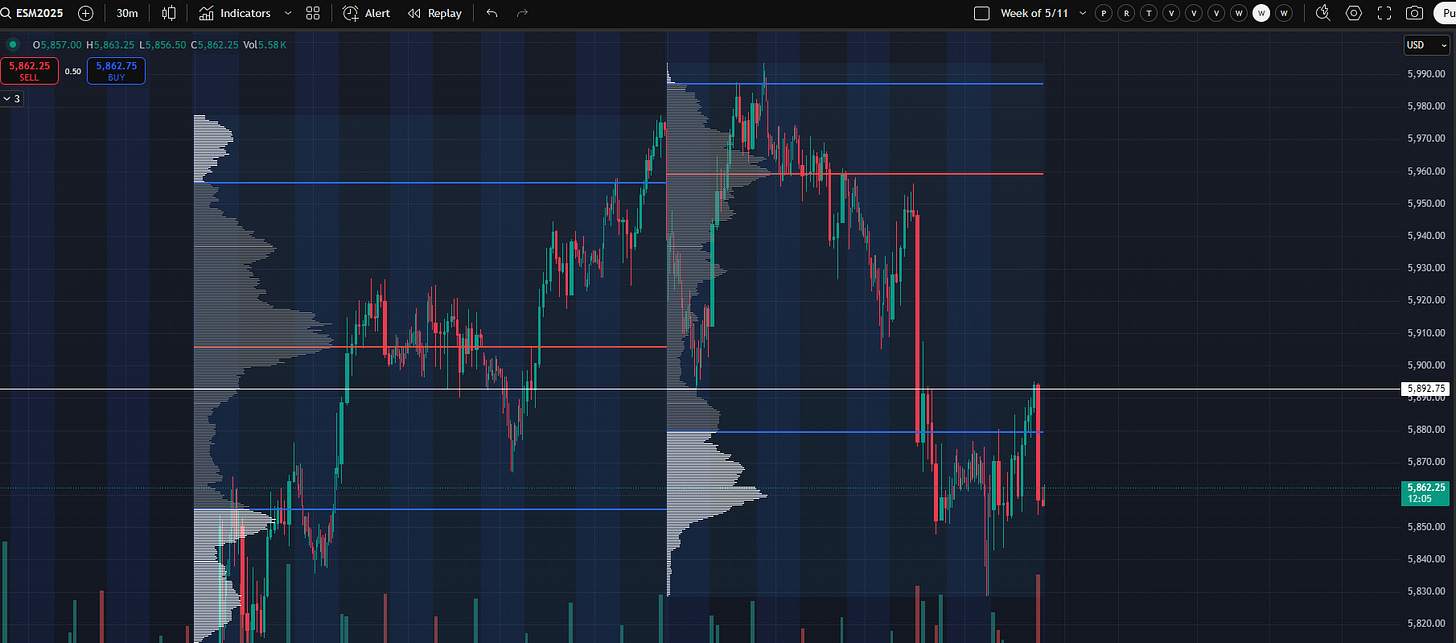Add a symbol to compare with plus icon
Viewport: 1456px width, 643px height.
86,13
